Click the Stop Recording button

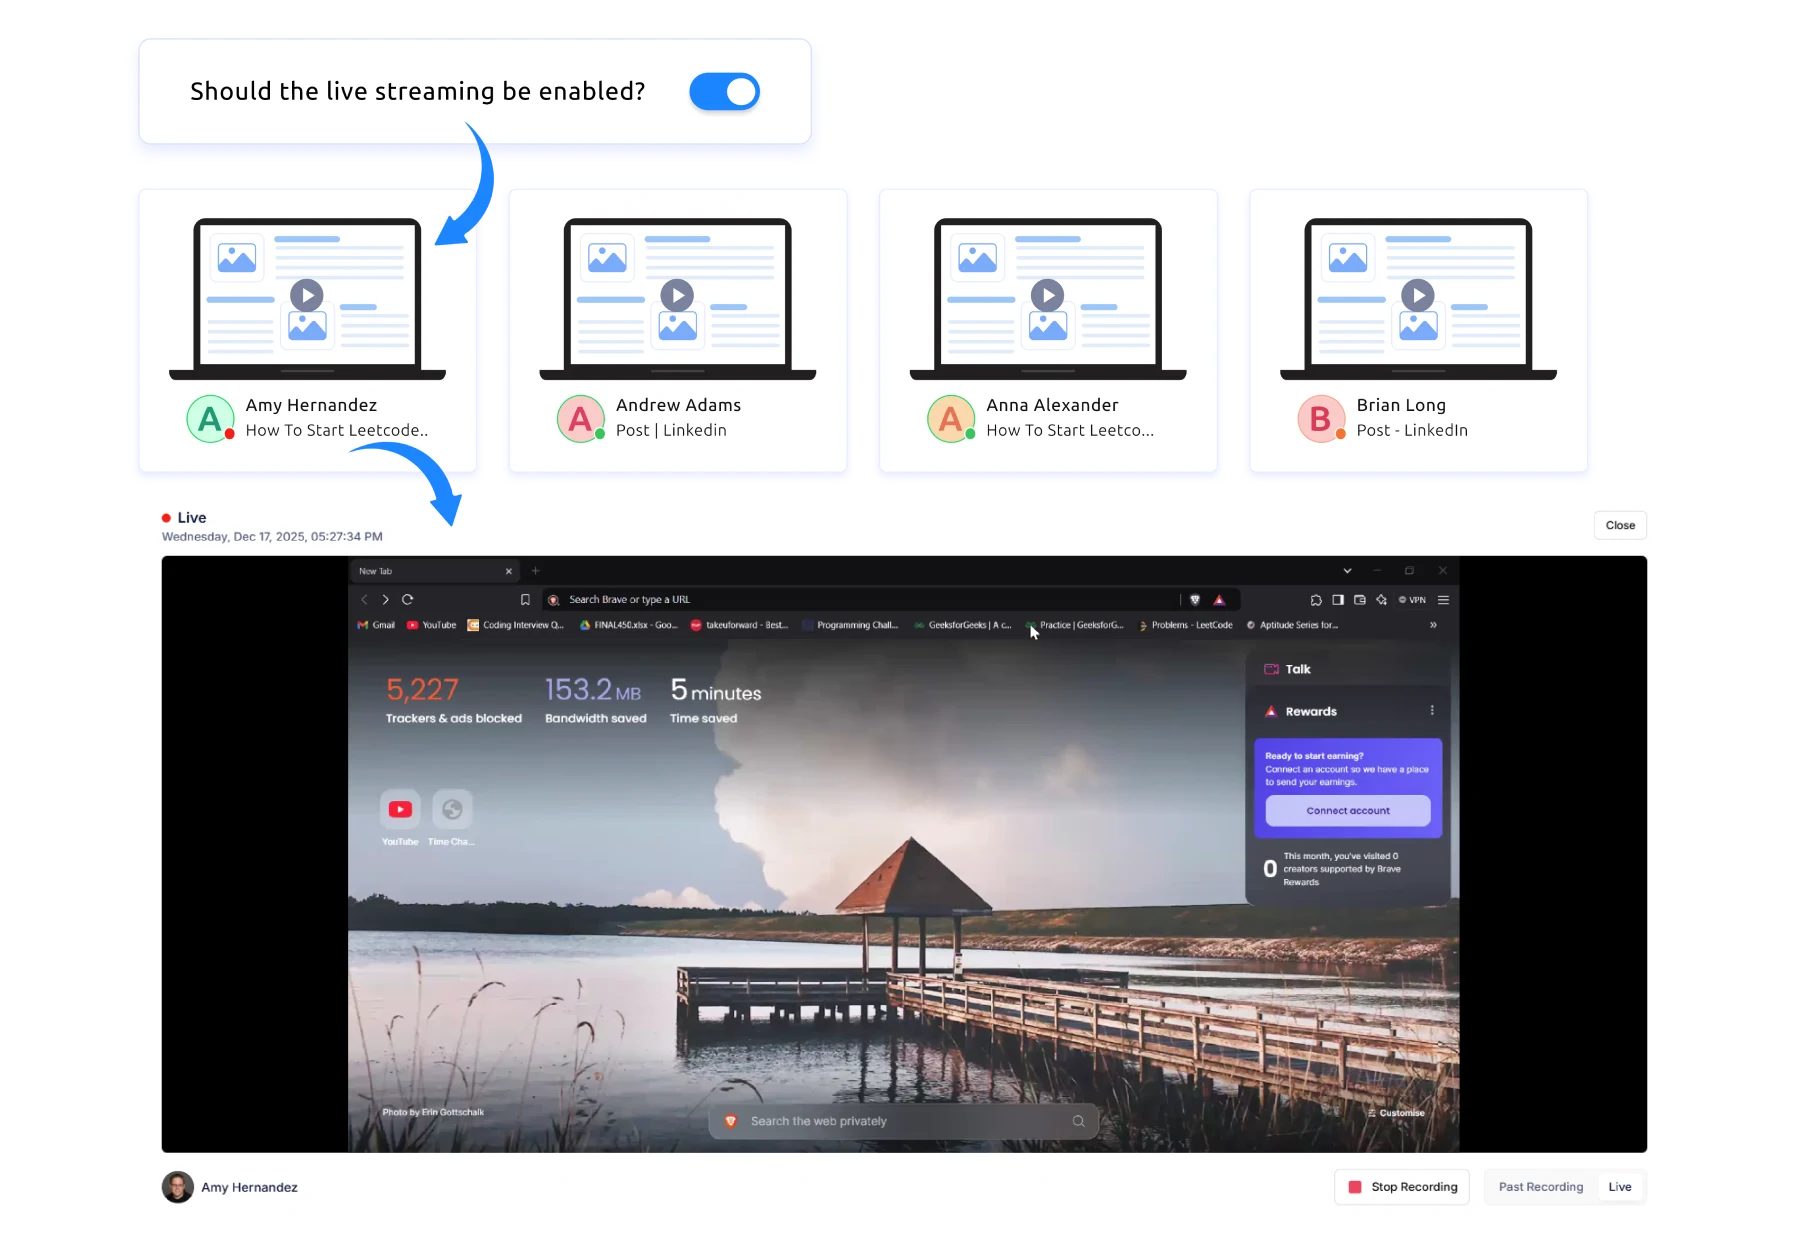click(x=1401, y=1187)
